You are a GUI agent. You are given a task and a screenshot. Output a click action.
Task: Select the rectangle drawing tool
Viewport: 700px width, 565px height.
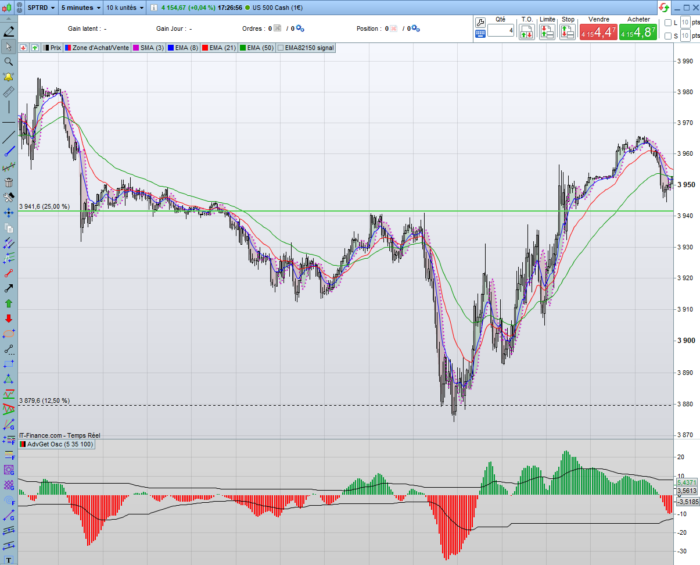click(x=8, y=364)
